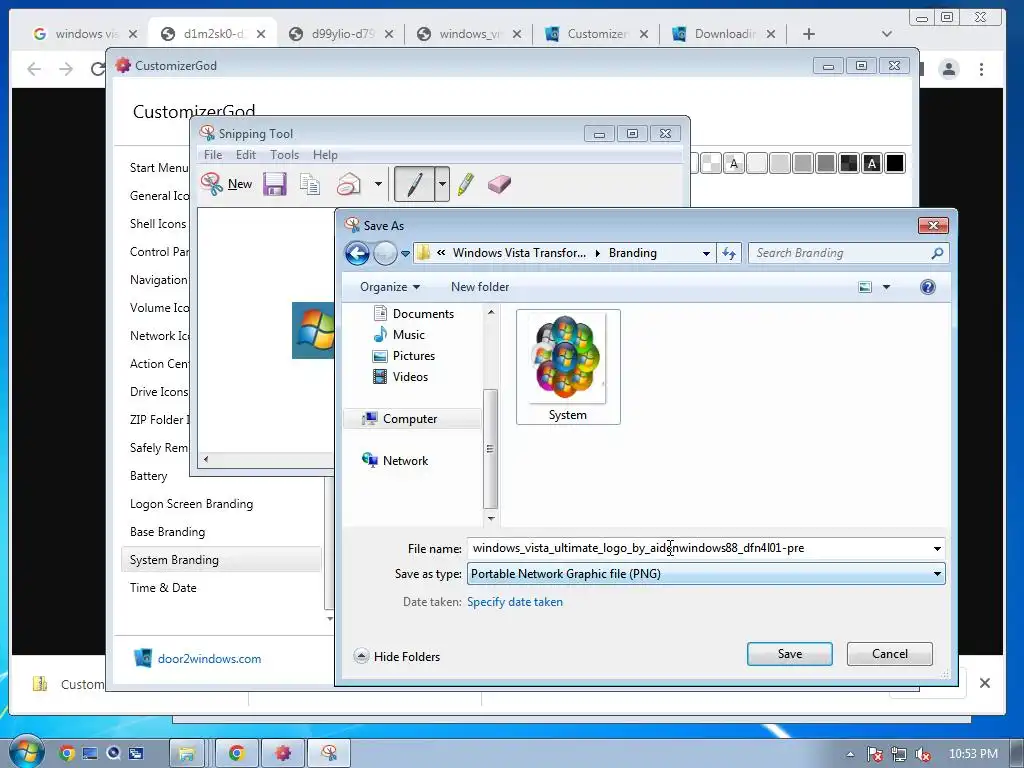This screenshot has height=768, width=1024.
Task: Open the Help menu in Snipping Tool
Action: pyautogui.click(x=325, y=155)
